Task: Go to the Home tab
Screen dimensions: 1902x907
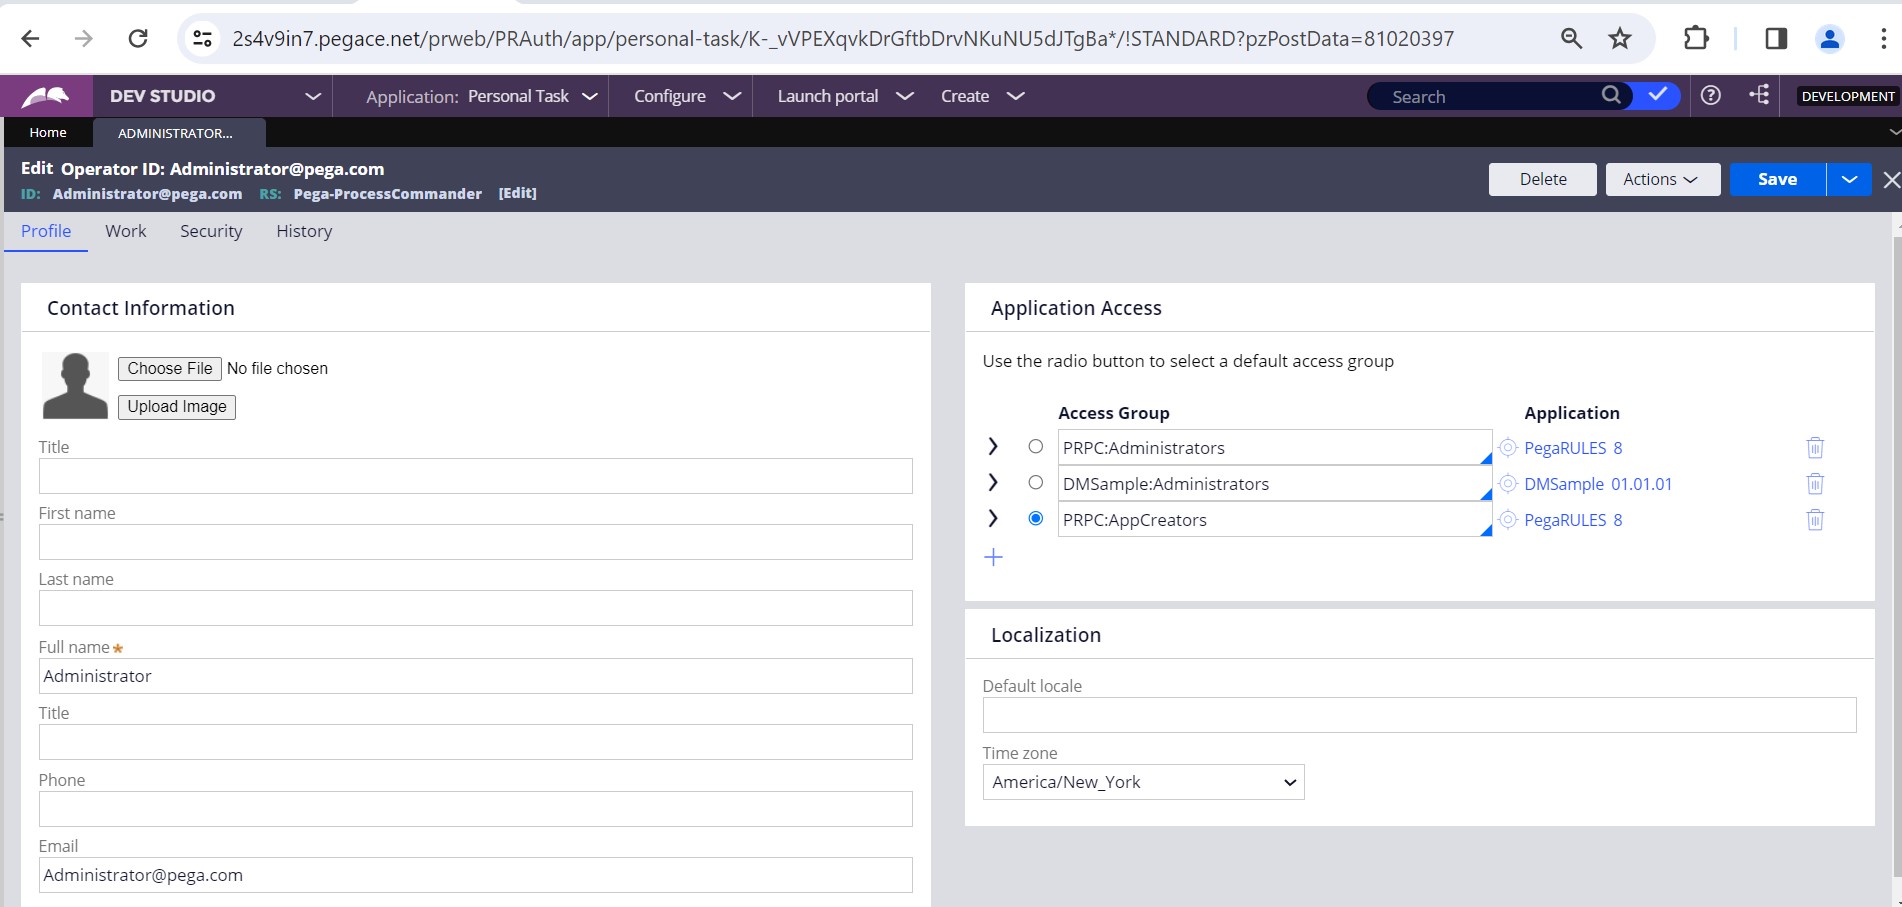Action: [48, 132]
